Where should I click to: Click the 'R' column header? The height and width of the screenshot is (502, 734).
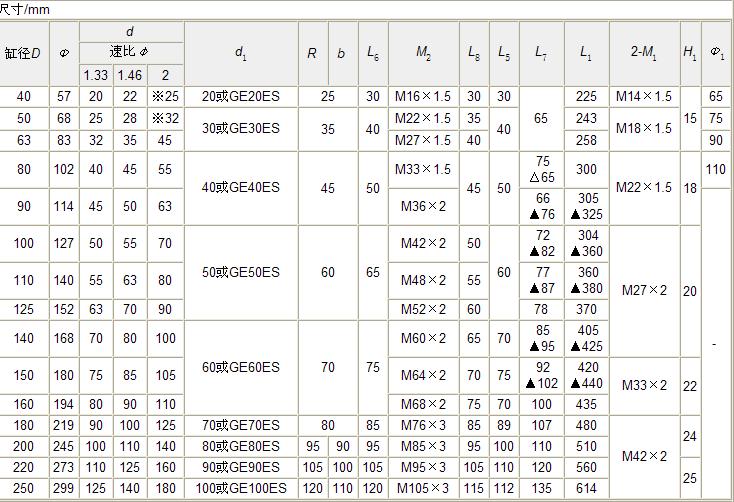pos(313,53)
